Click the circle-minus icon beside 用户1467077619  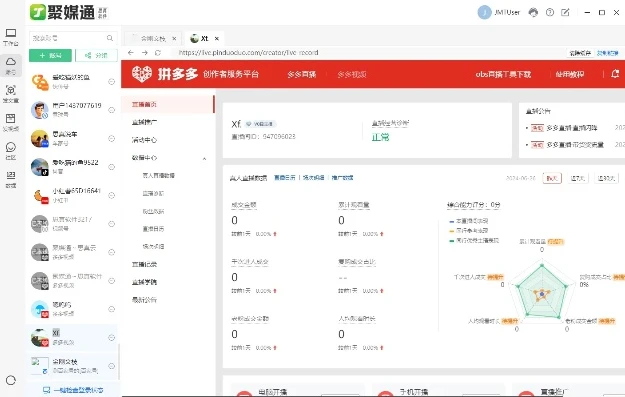click(x=112, y=110)
